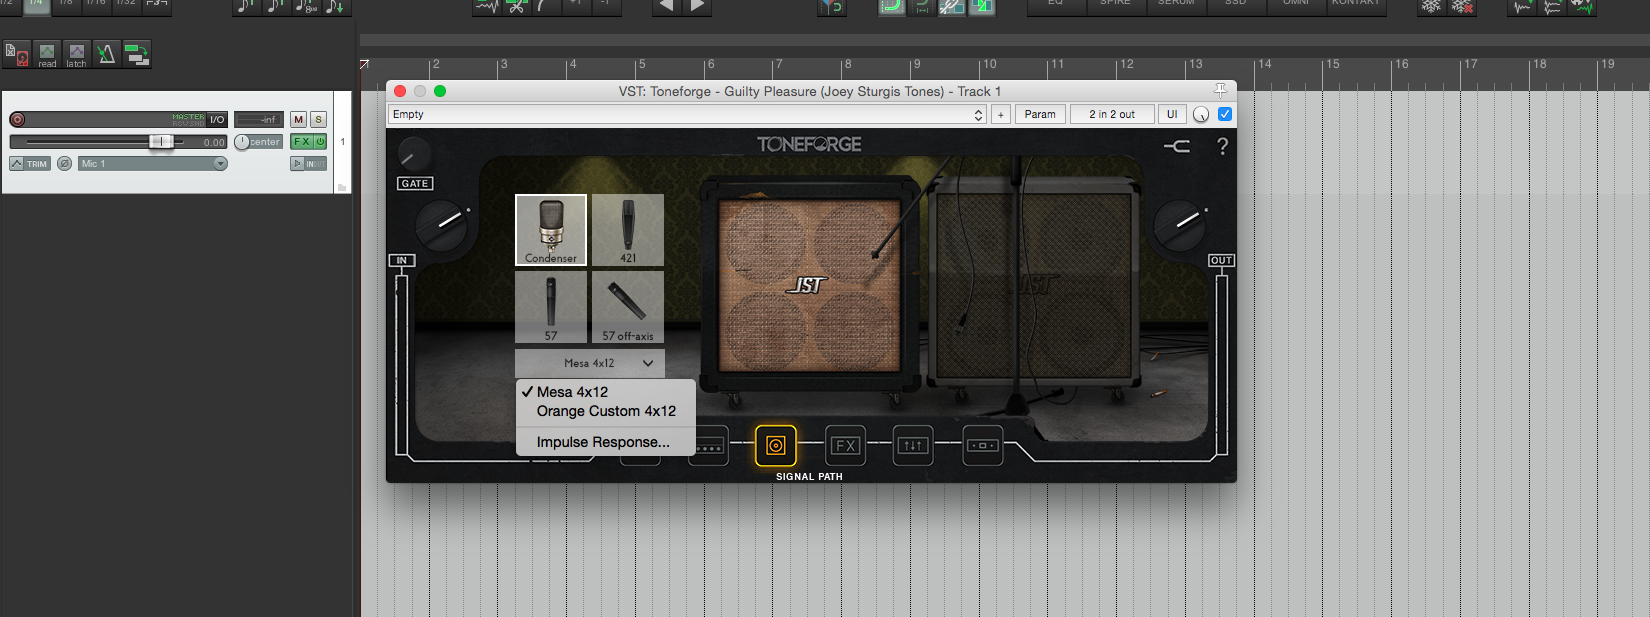This screenshot has width=1650, height=617.
Task: Click the Track 1 pan knob
Action: tap(242, 142)
